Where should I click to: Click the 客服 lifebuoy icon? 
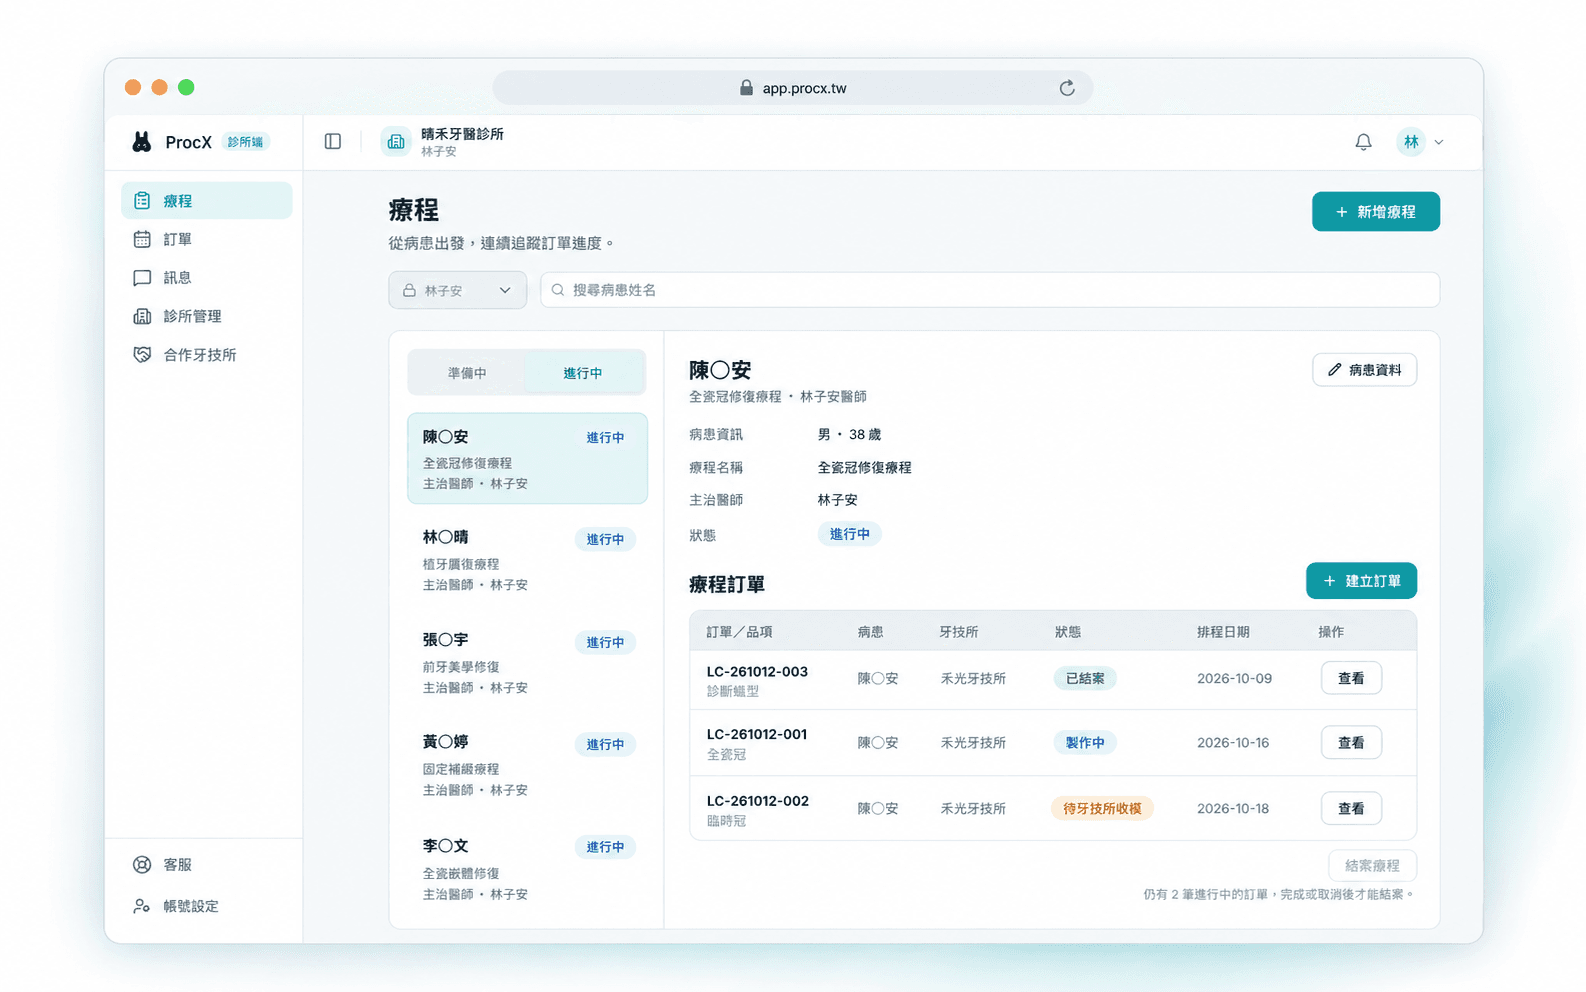[142, 865]
